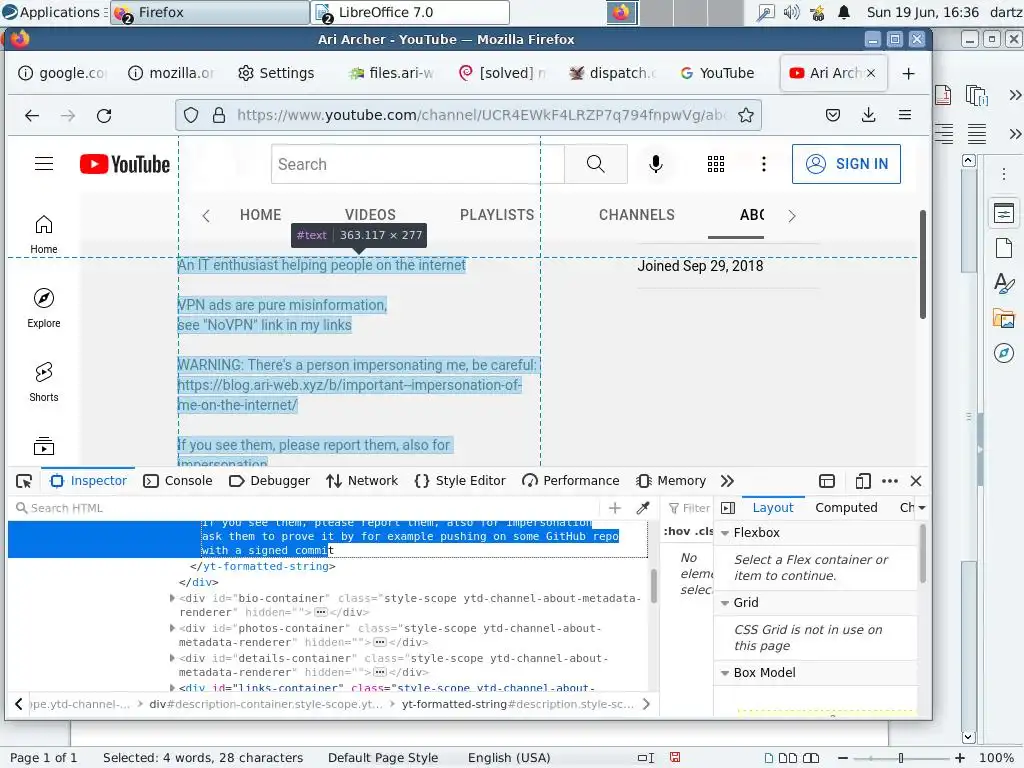Start voice search with microphone icon
This screenshot has height=768, width=1024.
point(656,164)
